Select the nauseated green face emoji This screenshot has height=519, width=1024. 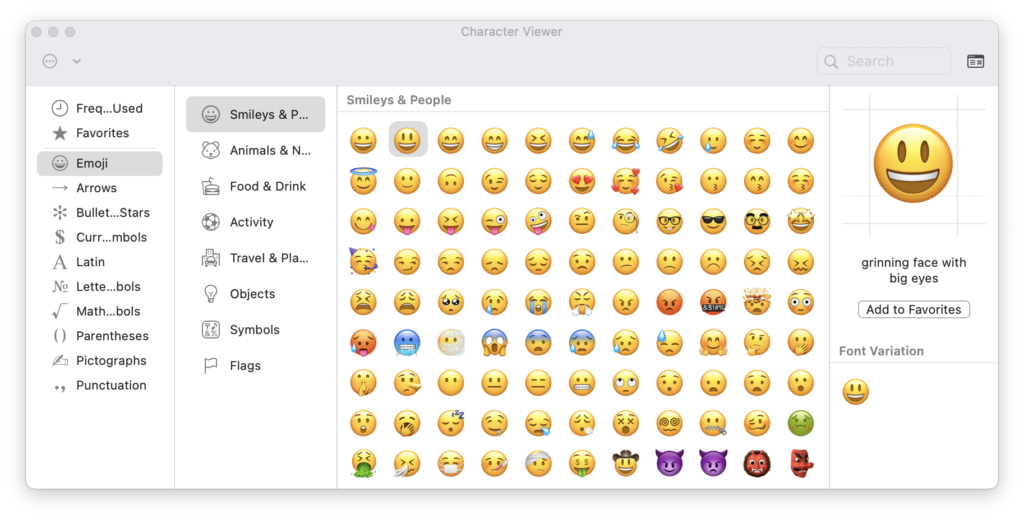pyautogui.click(x=801, y=423)
